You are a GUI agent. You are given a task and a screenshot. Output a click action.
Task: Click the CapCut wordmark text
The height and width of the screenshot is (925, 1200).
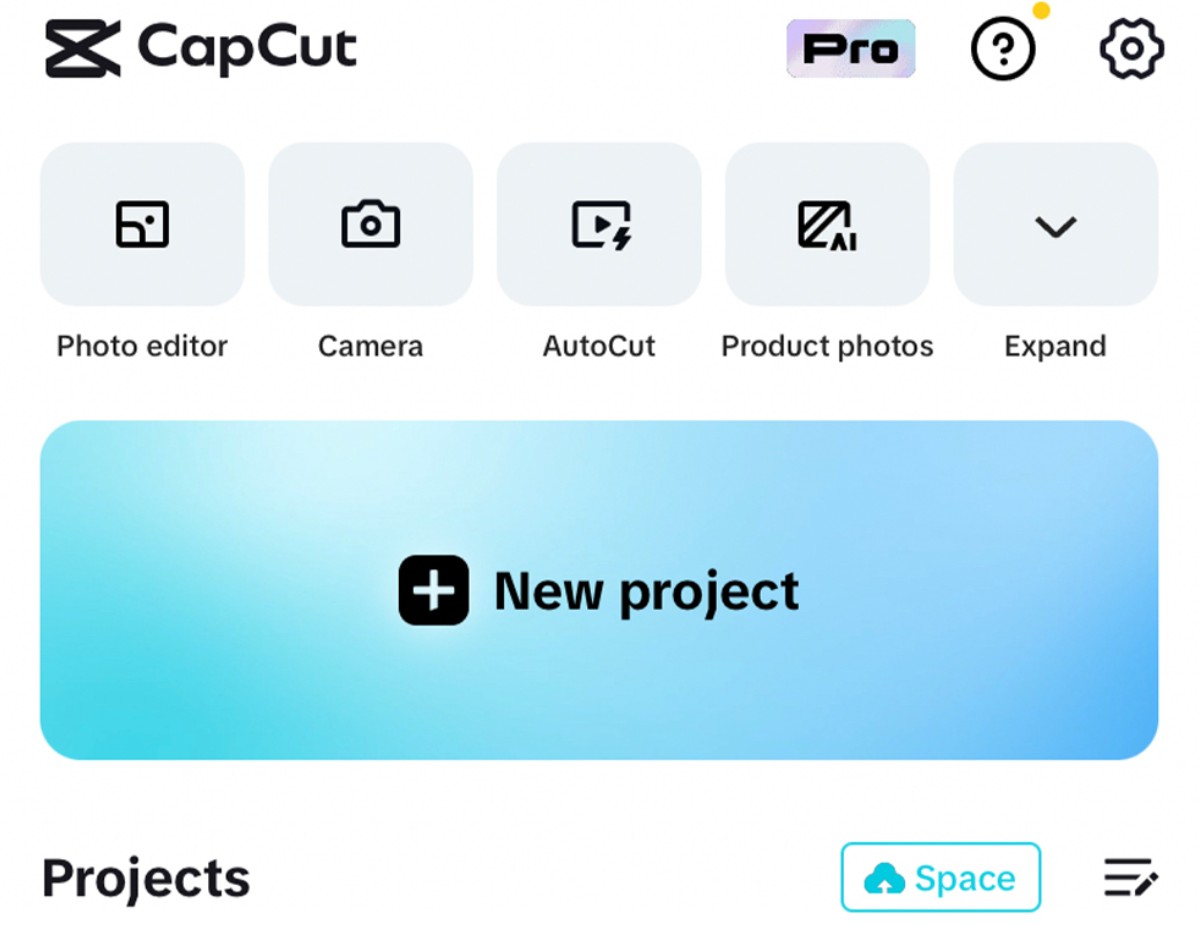click(x=247, y=48)
